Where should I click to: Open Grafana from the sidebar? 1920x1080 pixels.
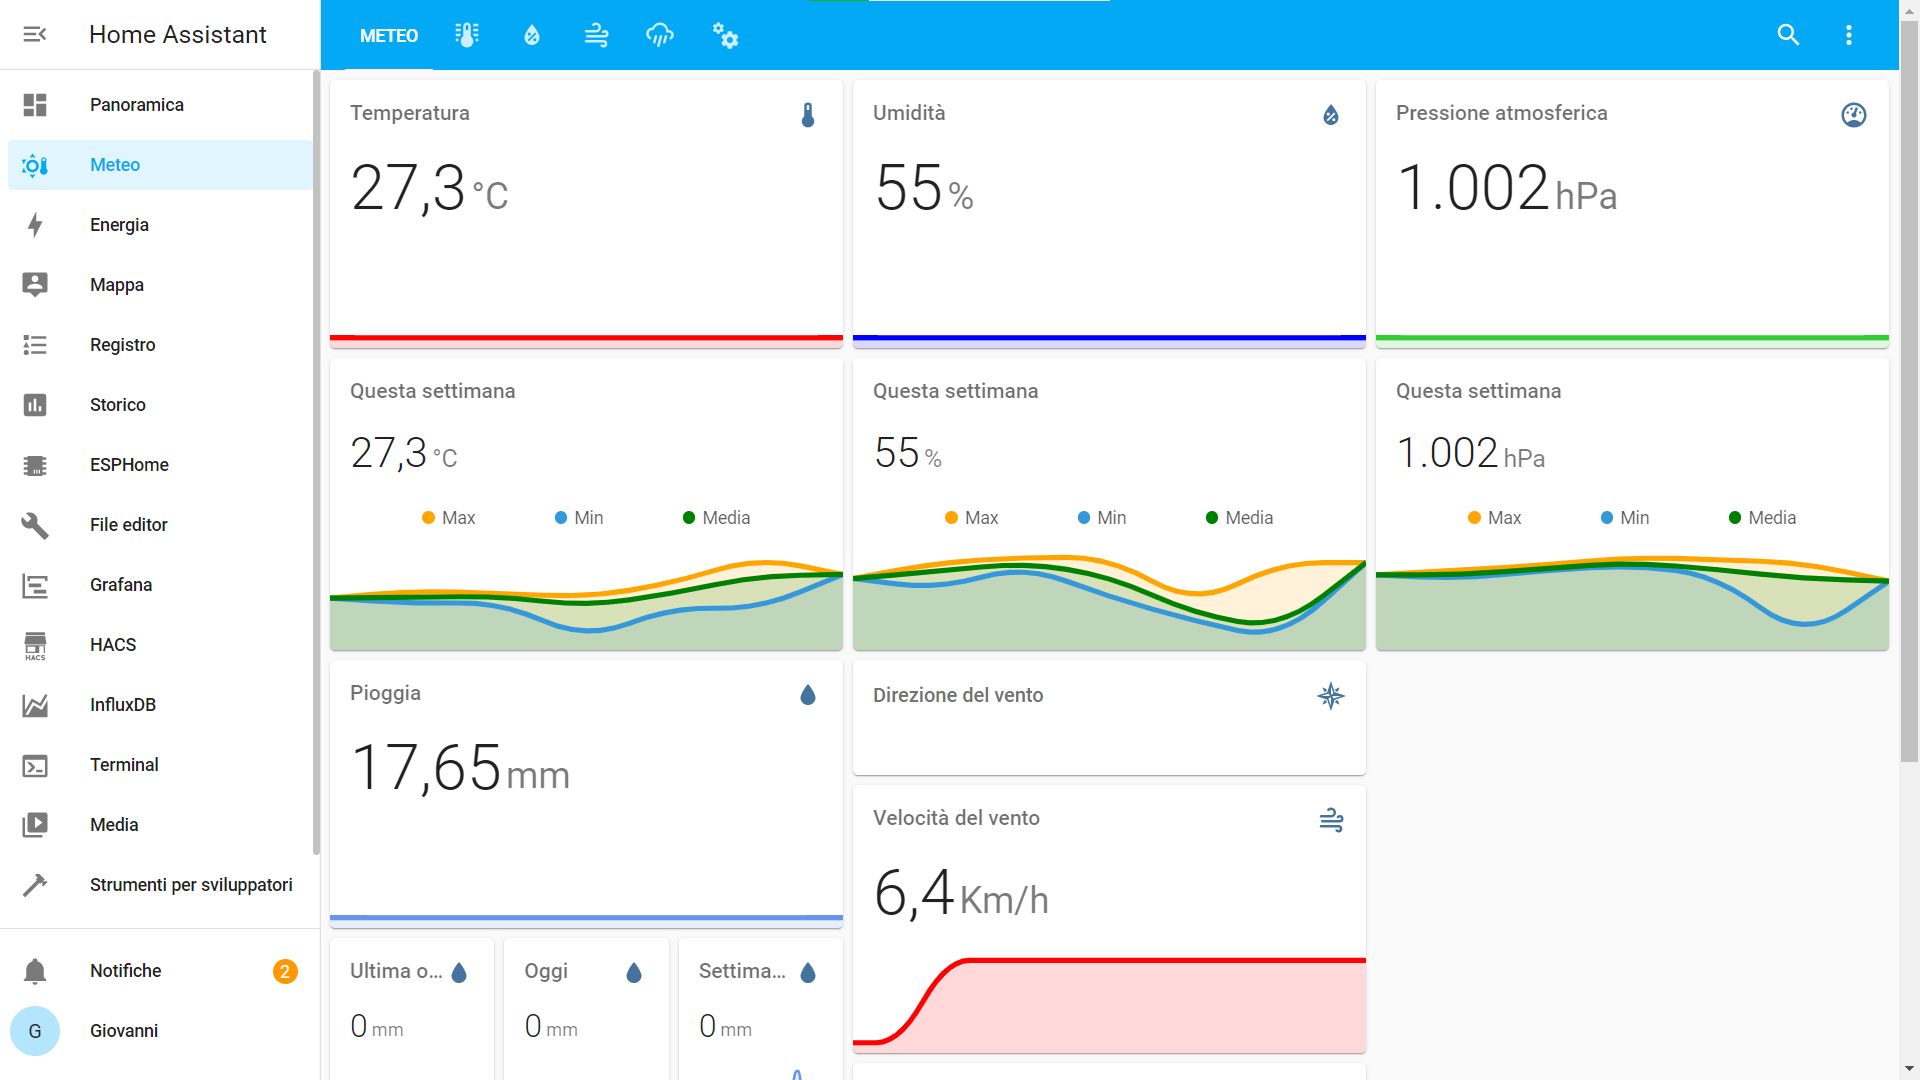point(121,585)
